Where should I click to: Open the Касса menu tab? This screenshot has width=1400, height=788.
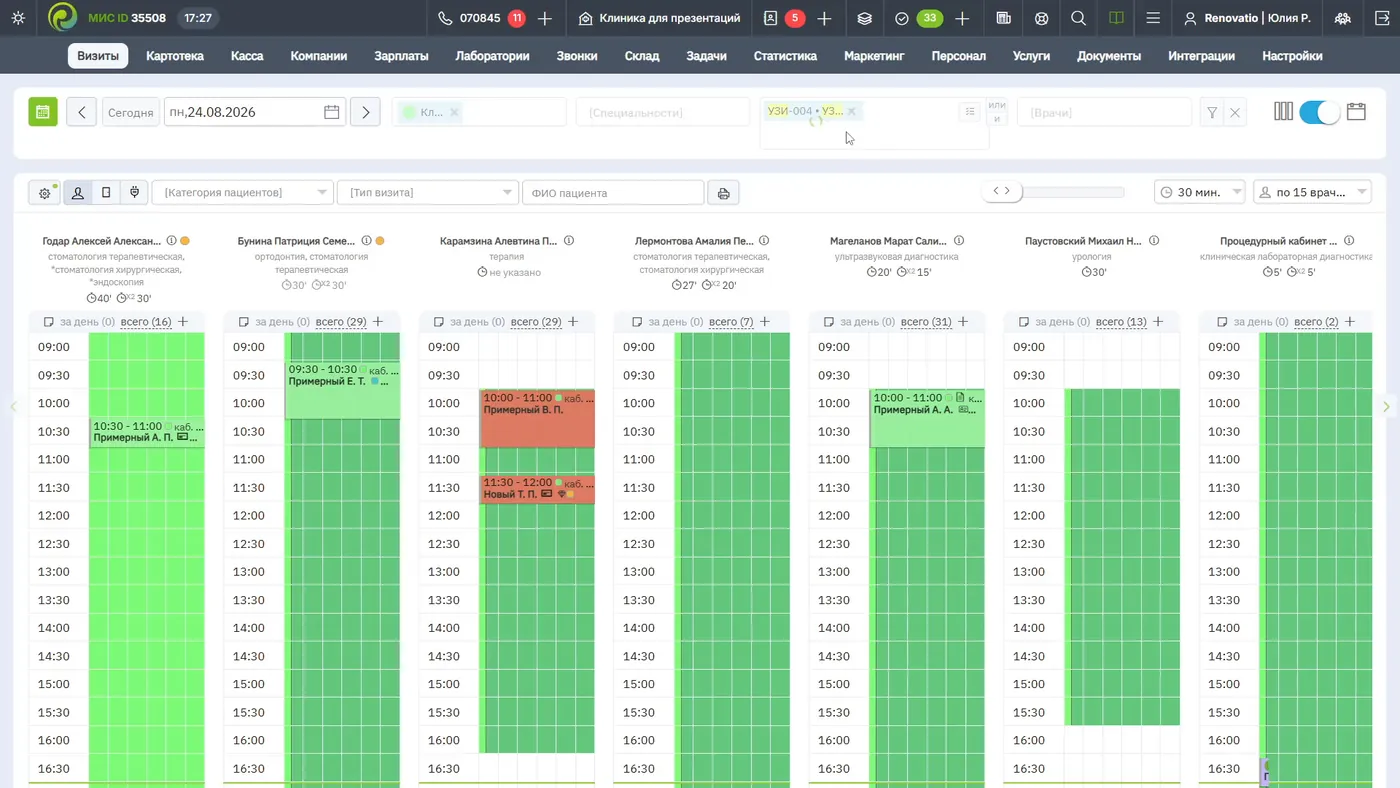point(247,56)
